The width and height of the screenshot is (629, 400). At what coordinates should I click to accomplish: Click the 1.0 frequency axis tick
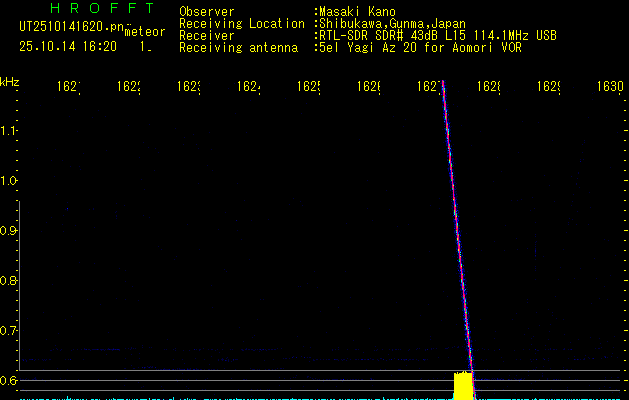[x=9, y=181]
